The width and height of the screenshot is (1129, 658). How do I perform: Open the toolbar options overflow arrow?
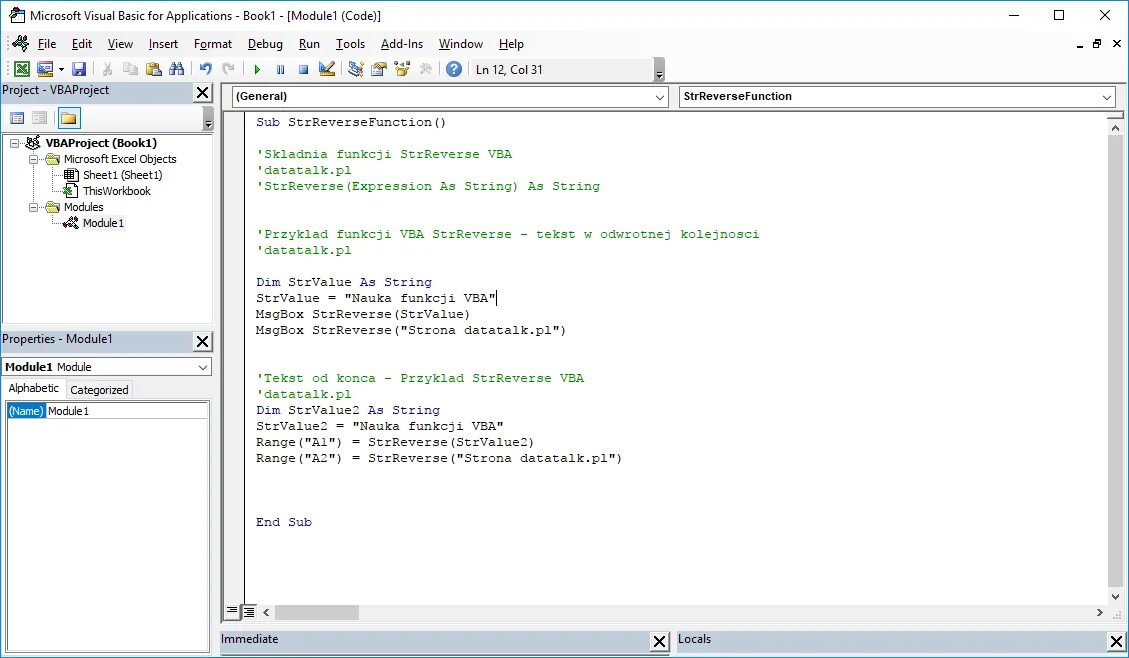pyautogui.click(x=660, y=71)
